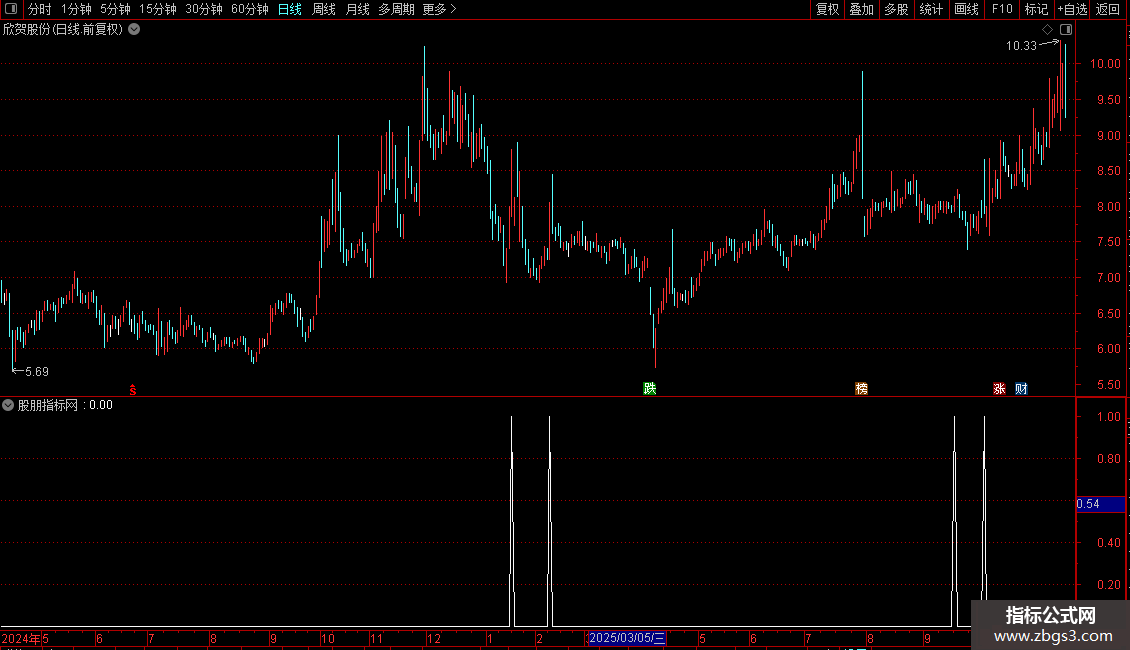Click the 标记 mark button

[x=1036, y=9]
